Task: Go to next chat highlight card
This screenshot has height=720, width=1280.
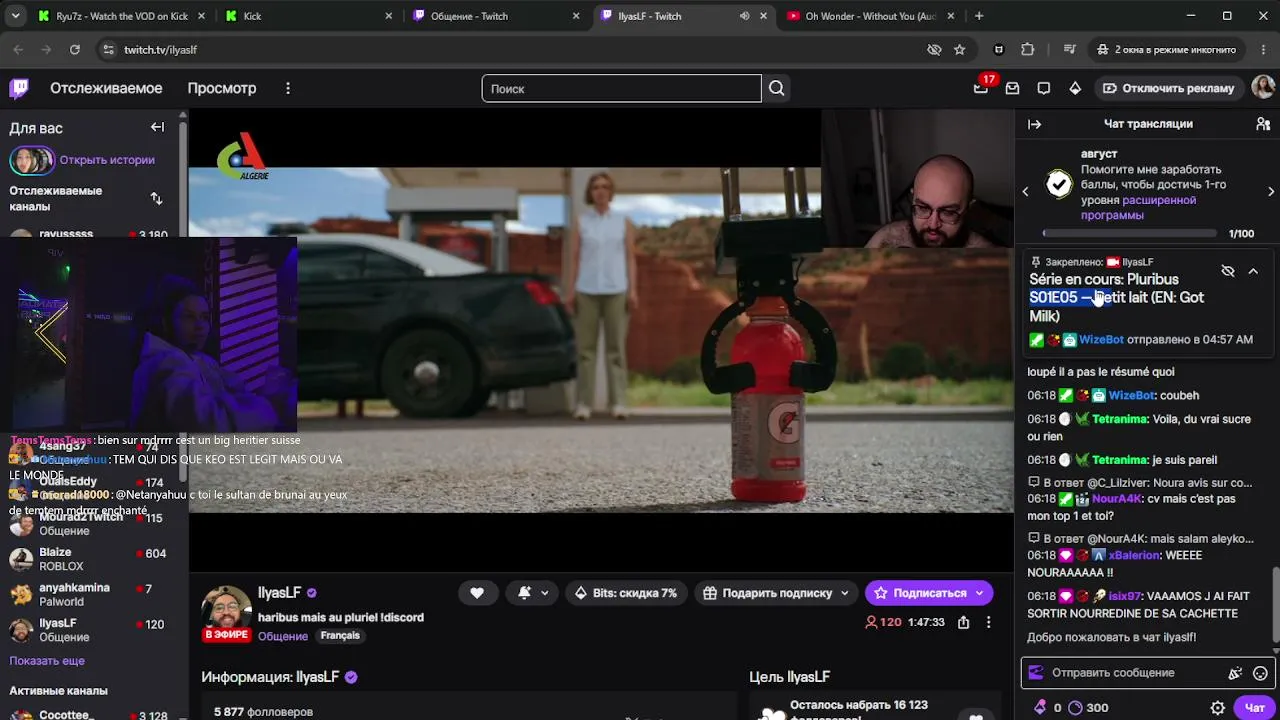Action: coord(1271,191)
